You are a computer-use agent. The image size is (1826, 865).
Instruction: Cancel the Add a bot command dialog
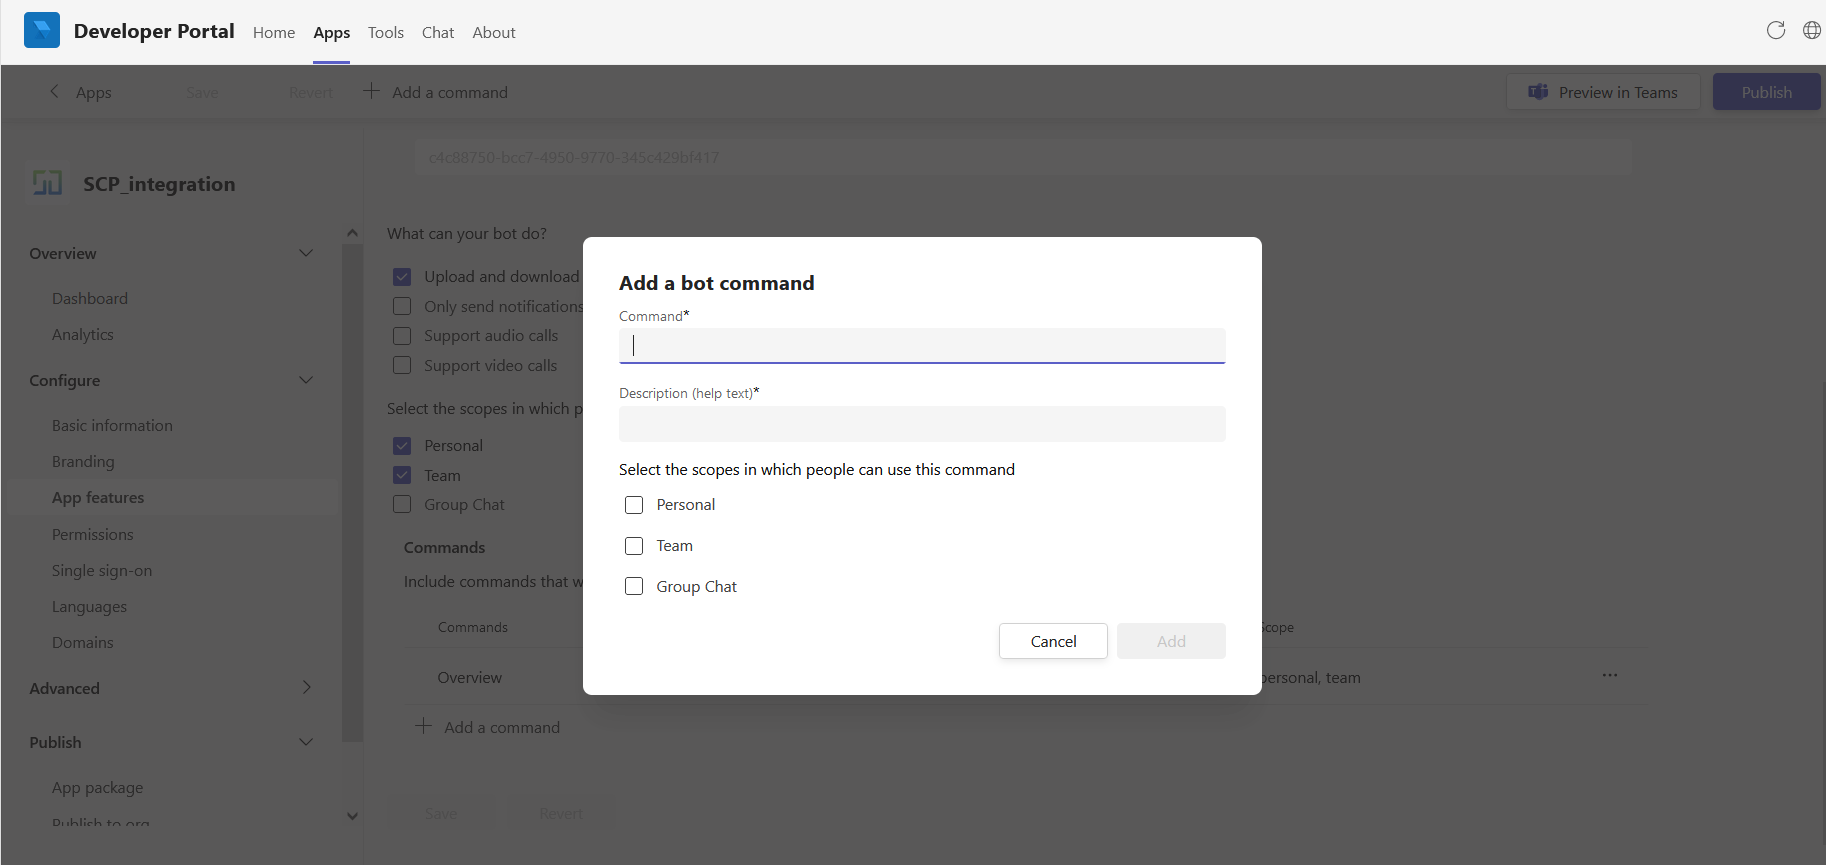(x=1052, y=641)
